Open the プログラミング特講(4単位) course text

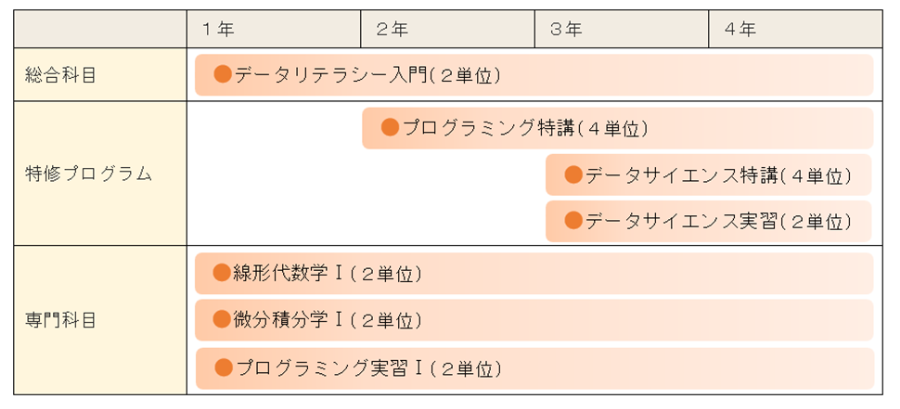tap(526, 128)
